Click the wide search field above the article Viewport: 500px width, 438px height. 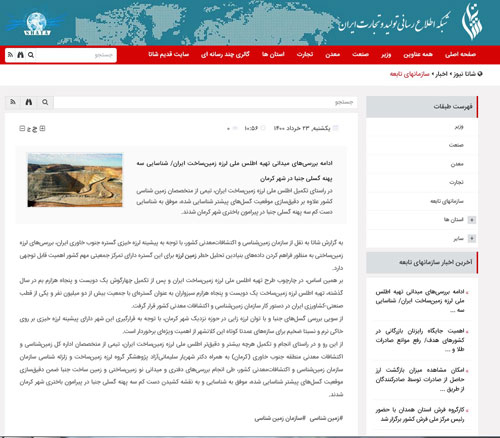[205, 102]
